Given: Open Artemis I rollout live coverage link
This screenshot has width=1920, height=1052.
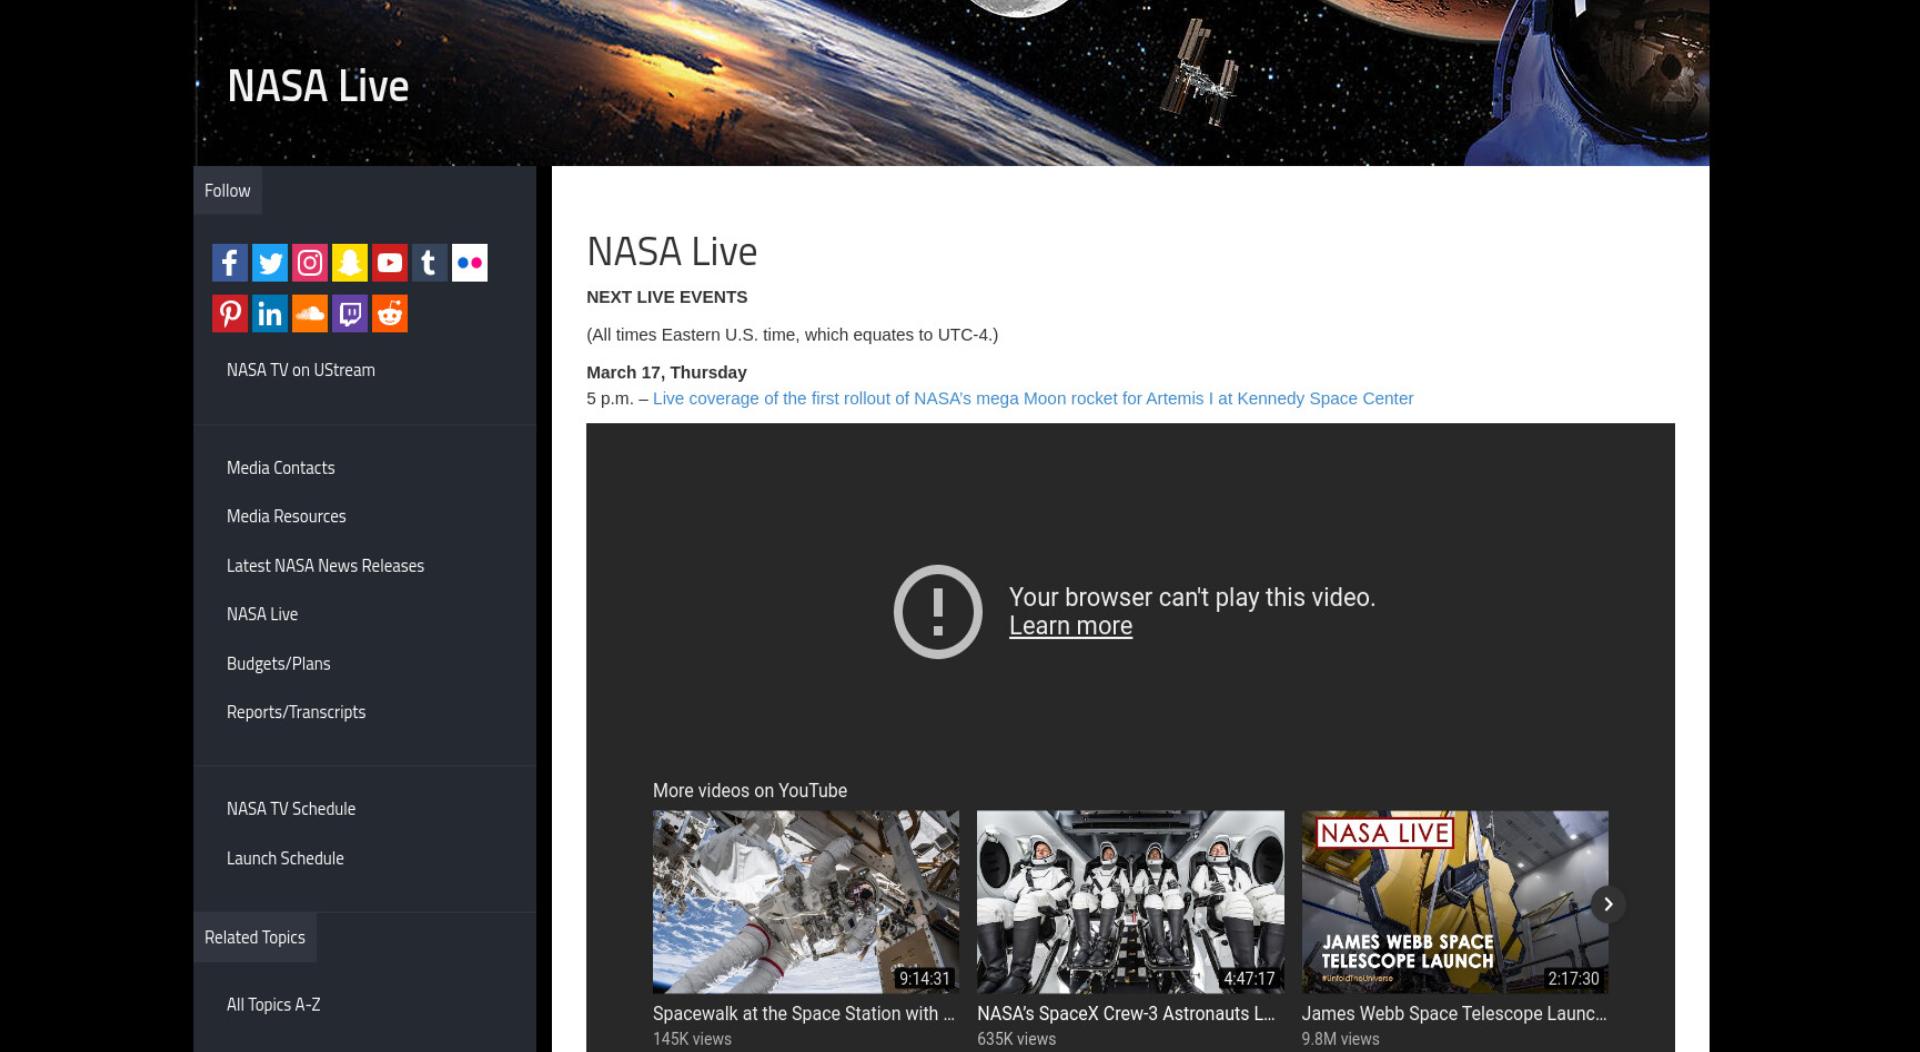Looking at the screenshot, I should click(x=1033, y=399).
